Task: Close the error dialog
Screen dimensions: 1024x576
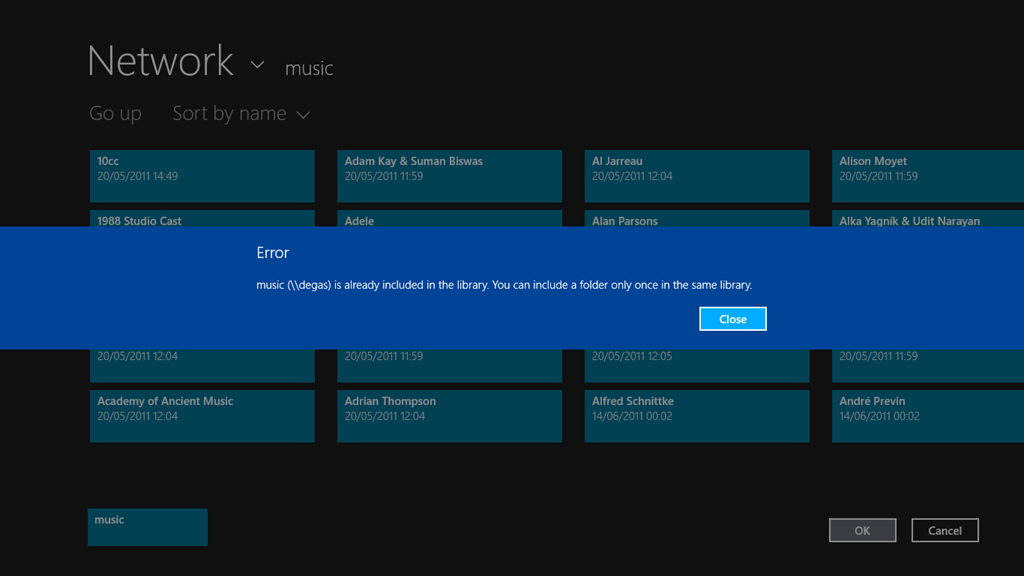Action: 732,319
